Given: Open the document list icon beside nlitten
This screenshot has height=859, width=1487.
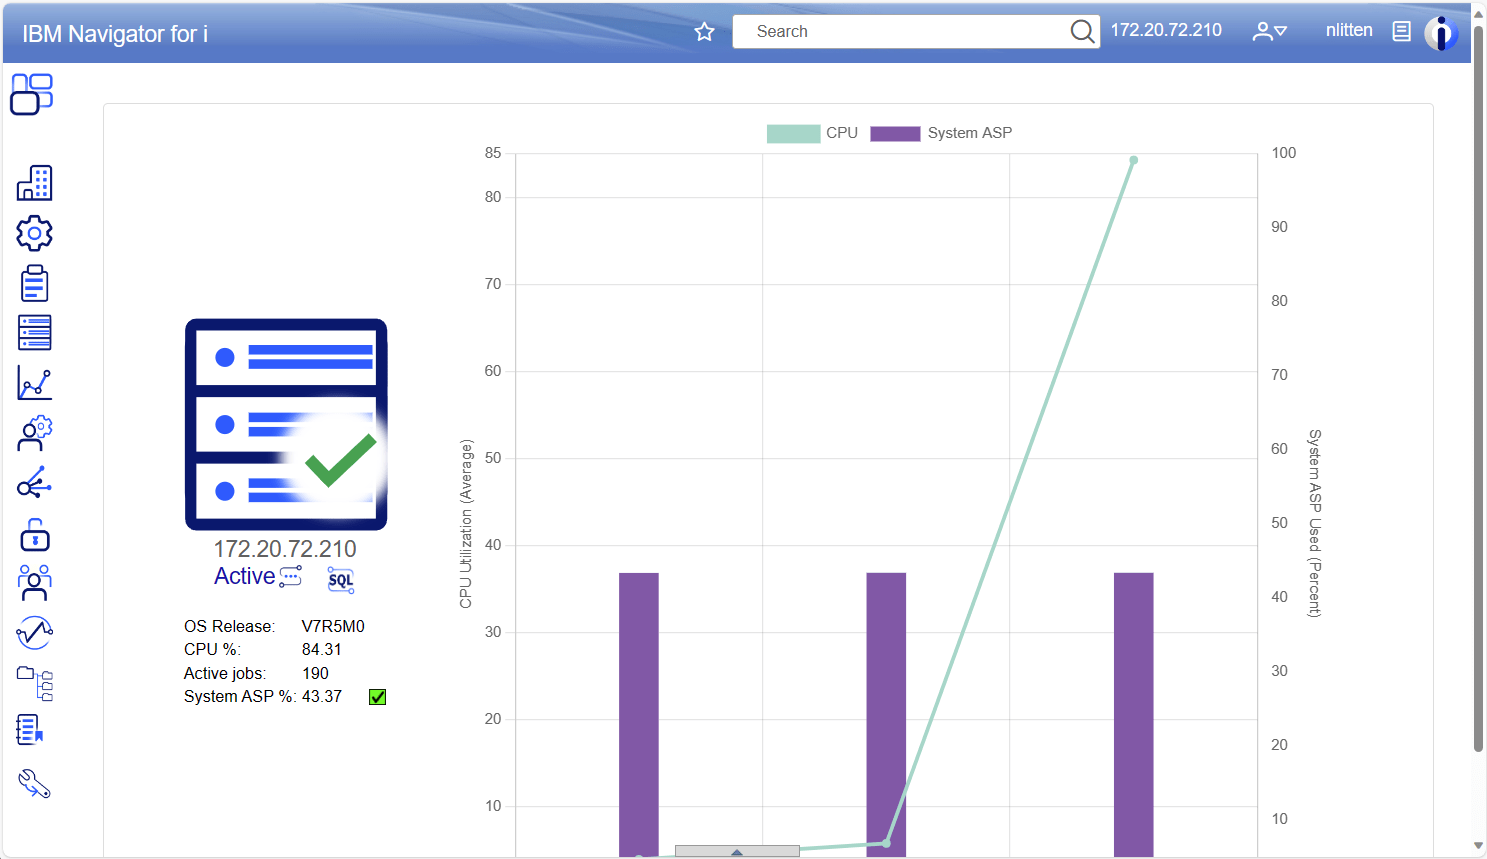Looking at the screenshot, I should pos(1402,31).
